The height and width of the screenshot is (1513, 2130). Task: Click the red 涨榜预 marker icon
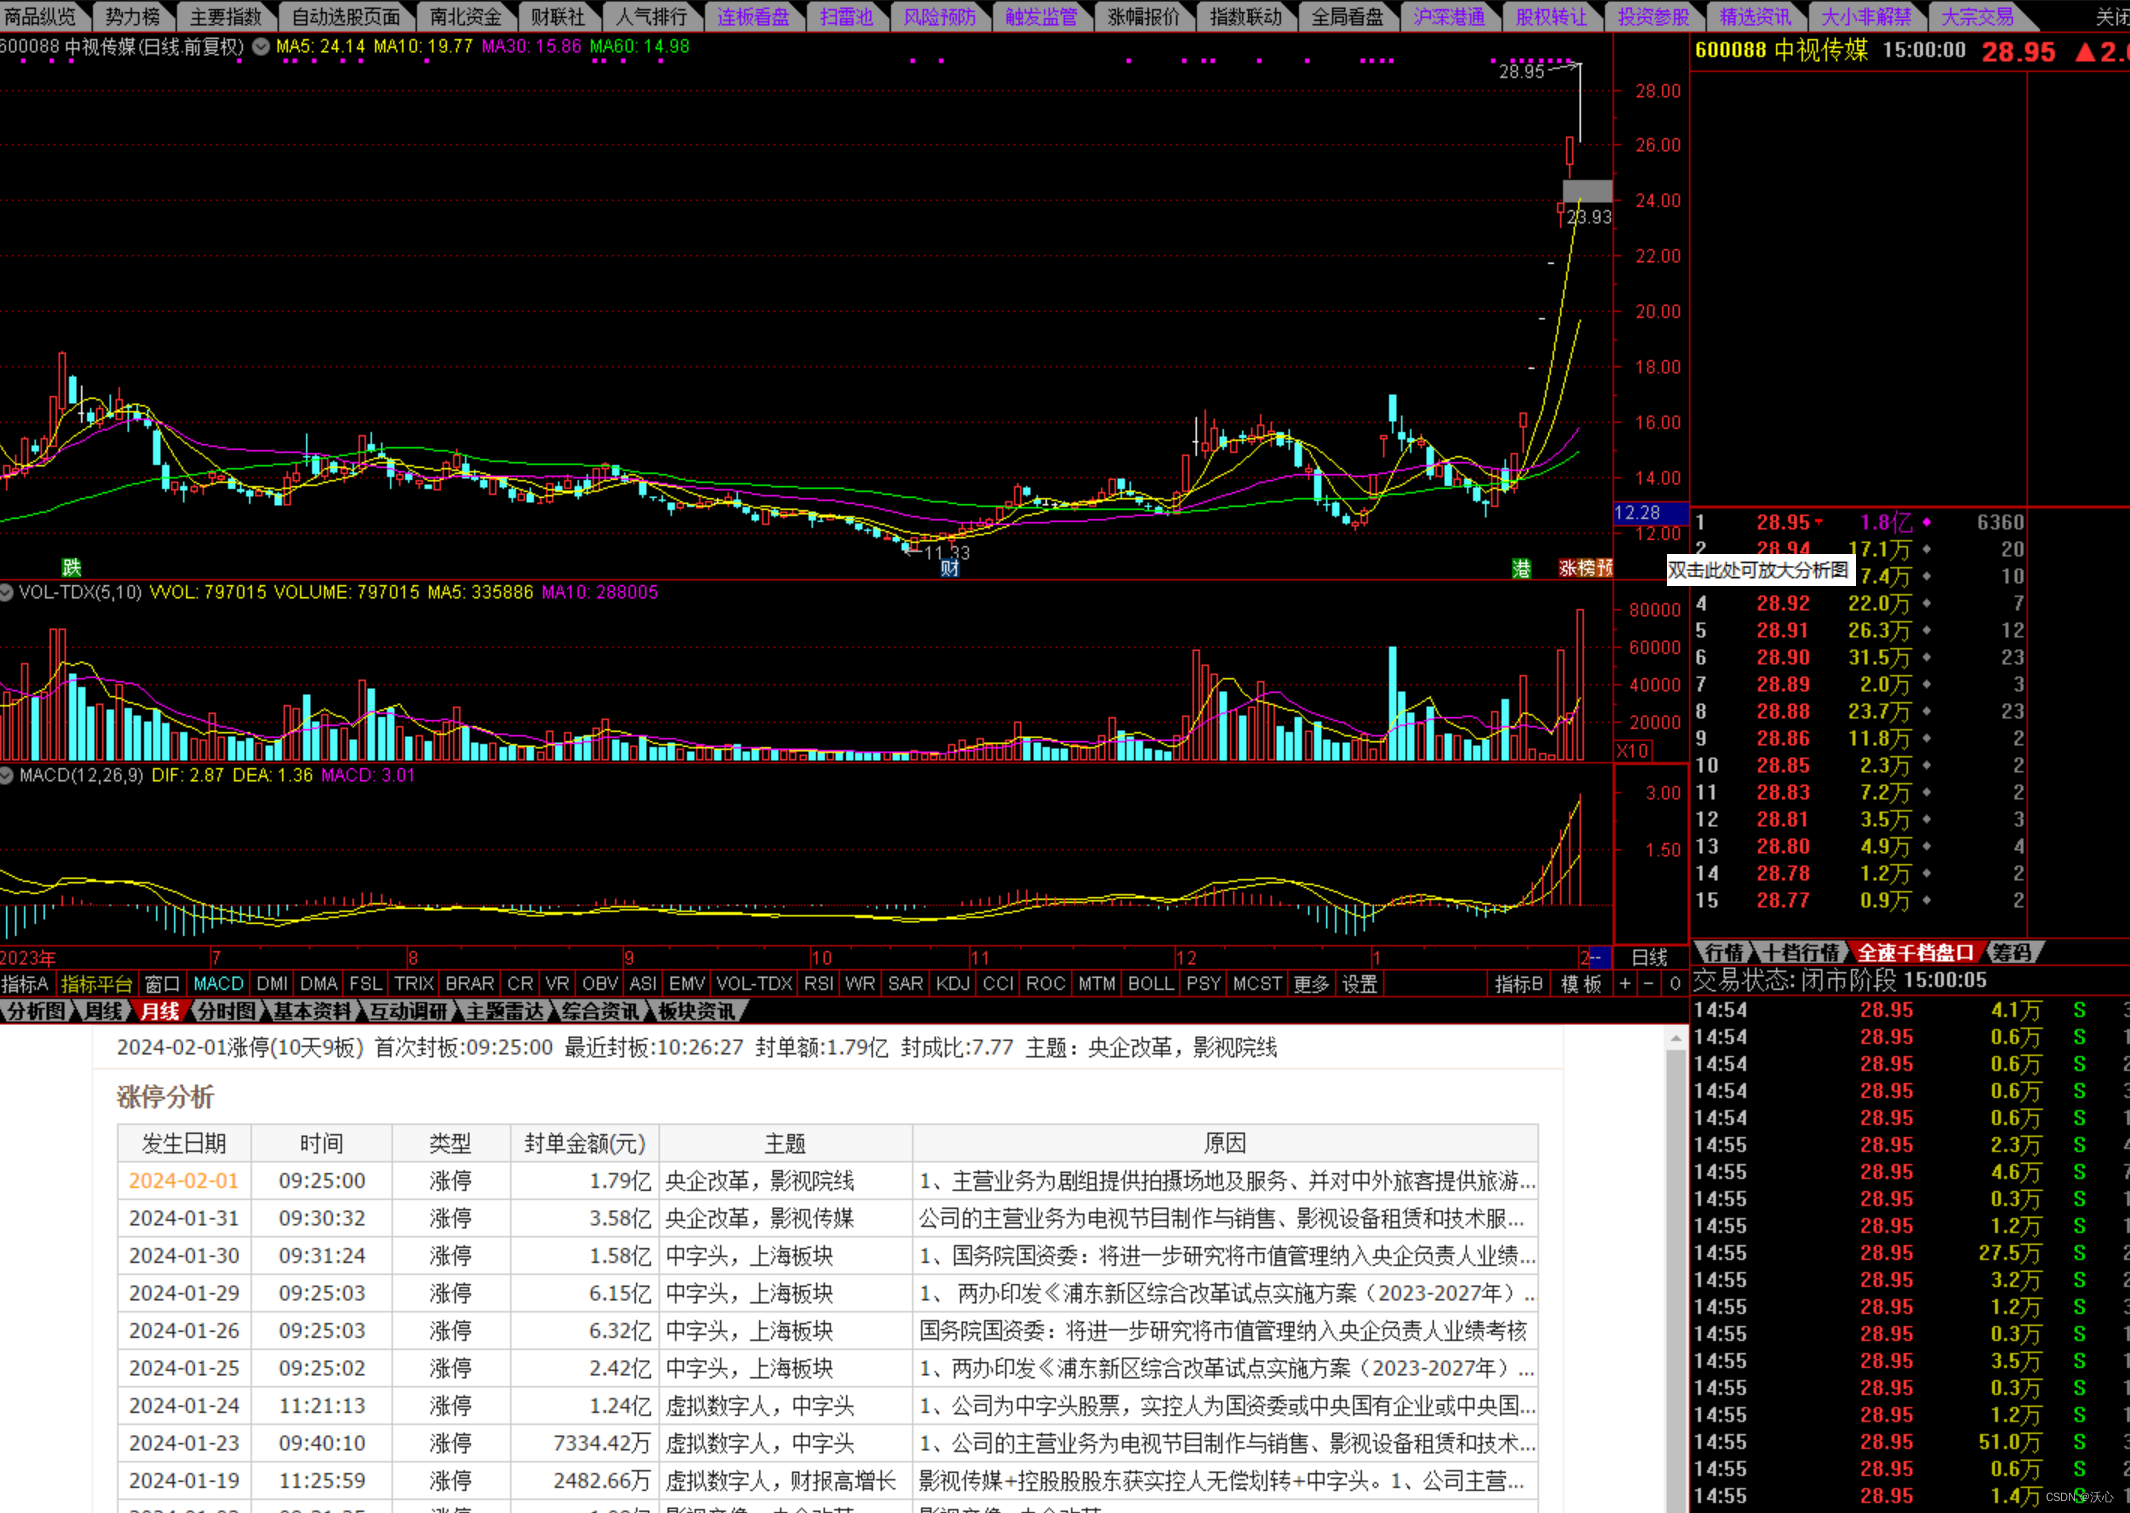[1585, 568]
